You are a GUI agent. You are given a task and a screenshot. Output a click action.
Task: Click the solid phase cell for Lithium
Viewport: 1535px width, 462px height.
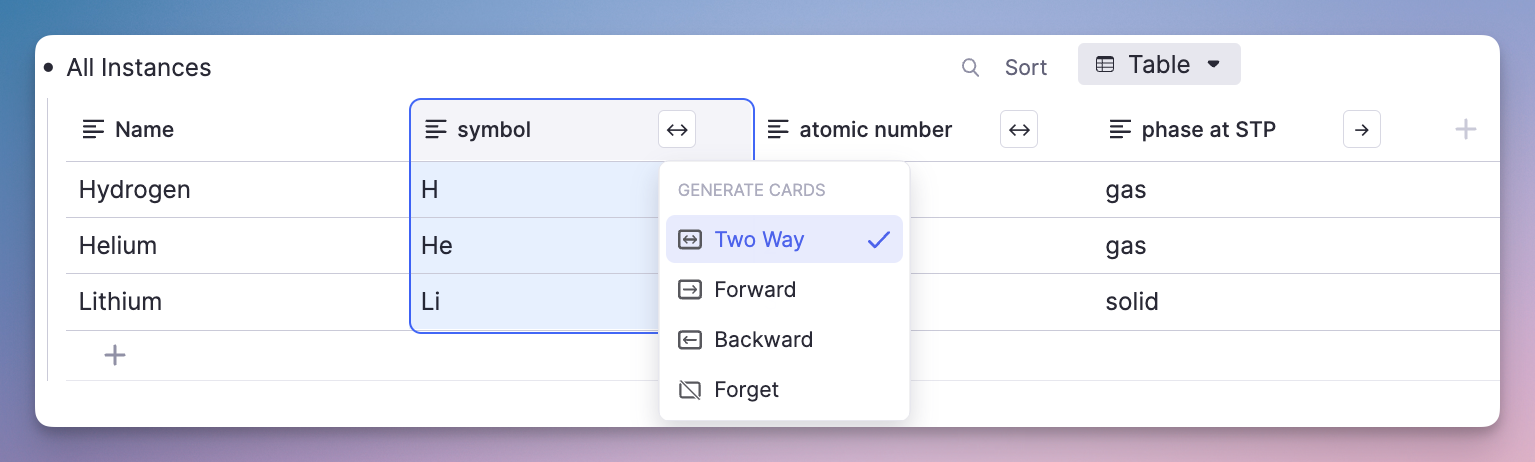1132,302
